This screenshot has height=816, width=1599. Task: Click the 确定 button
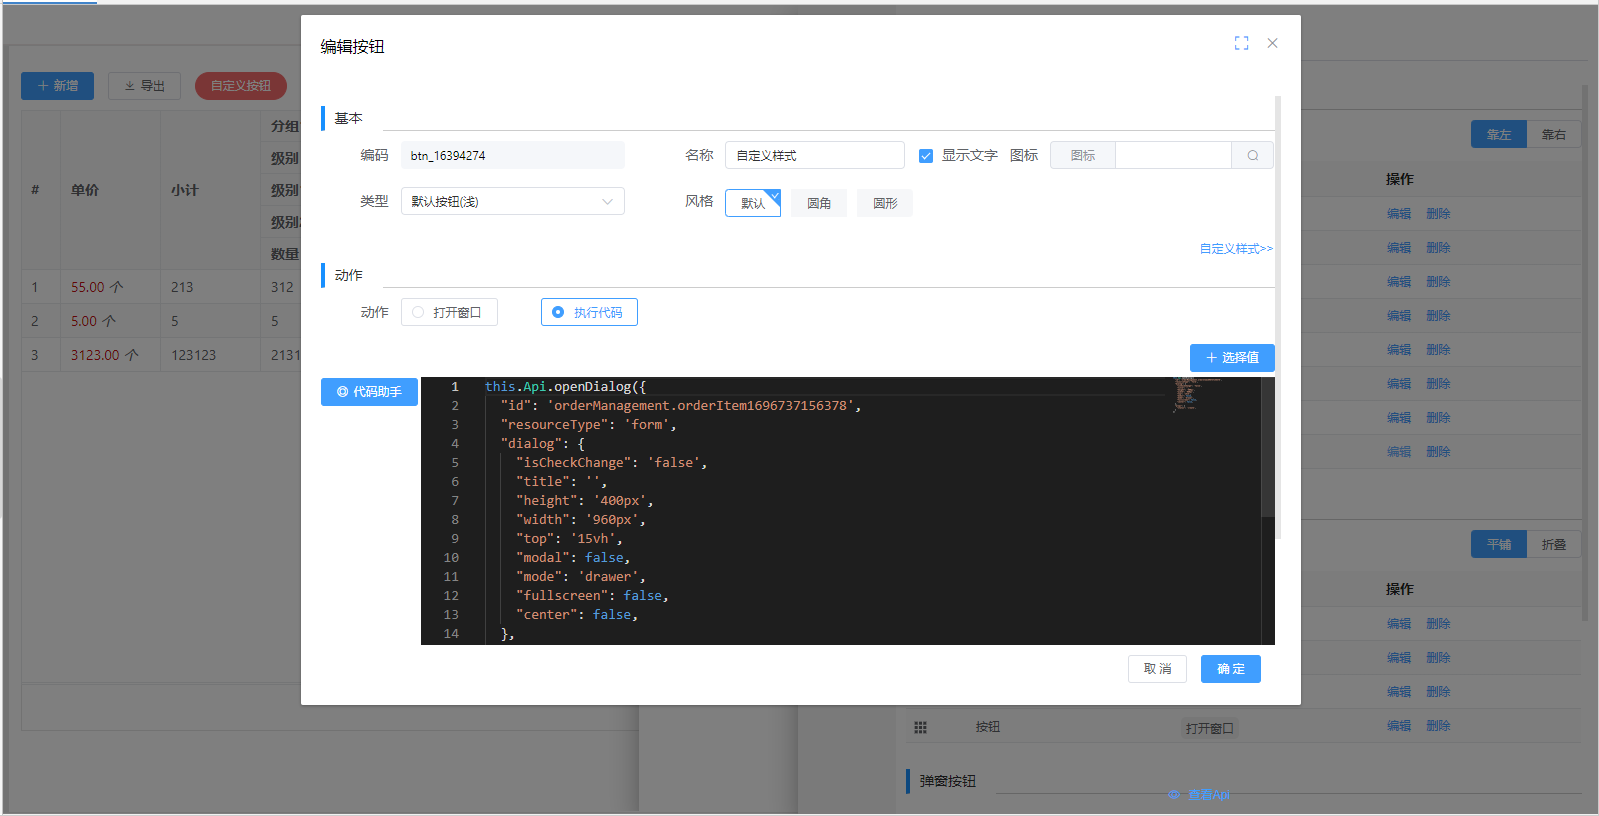pyautogui.click(x=1230, y=669)
